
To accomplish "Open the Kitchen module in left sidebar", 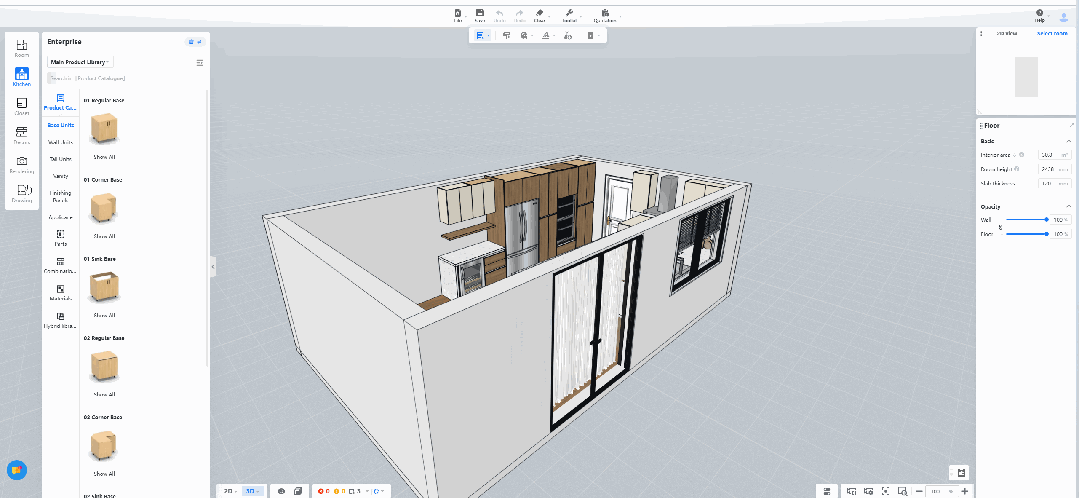I will [x=21, y=77].
